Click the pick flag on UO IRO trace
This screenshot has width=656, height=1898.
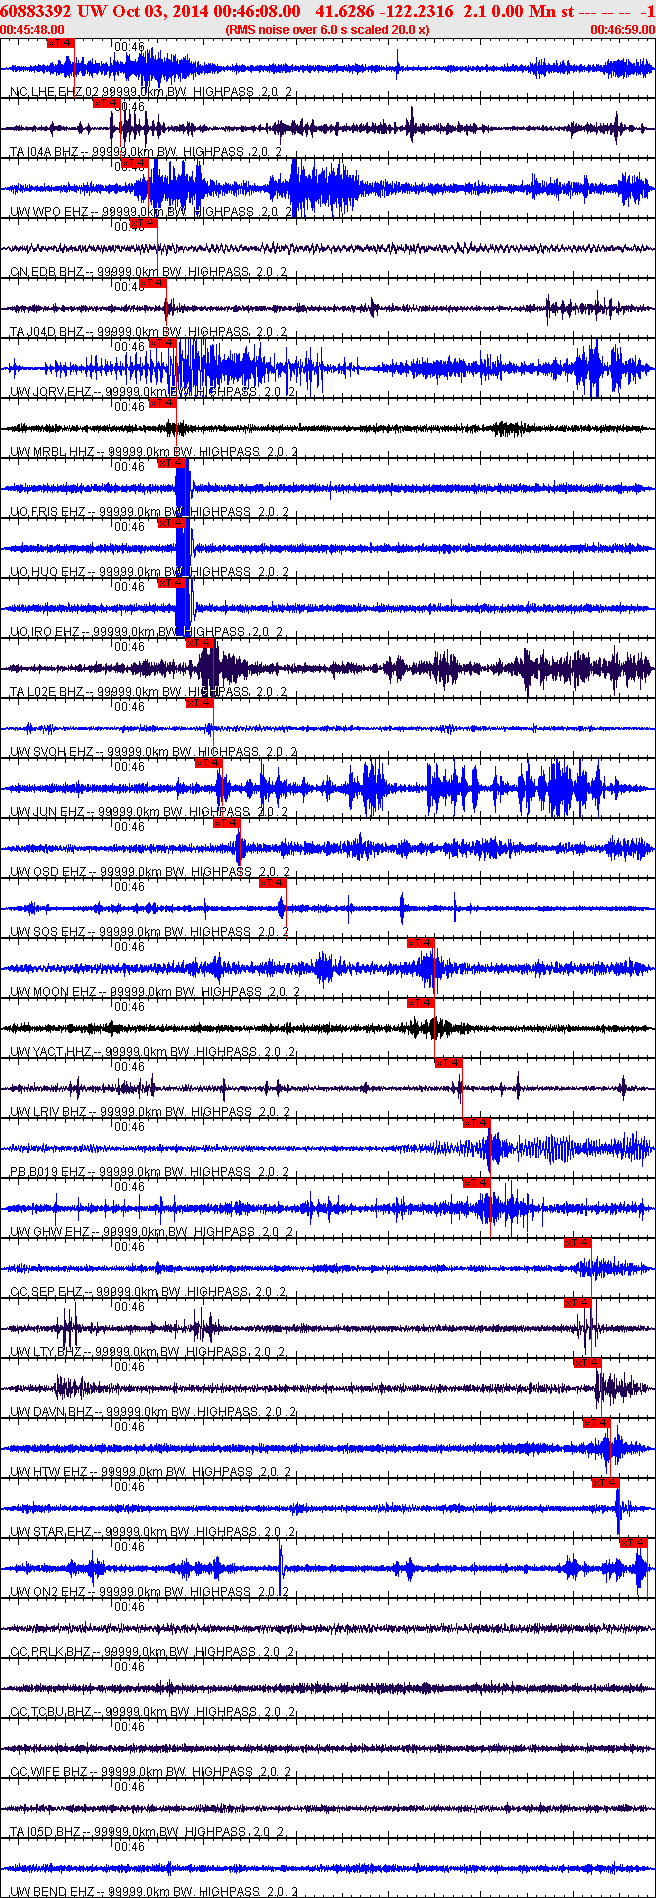[172, 583]
